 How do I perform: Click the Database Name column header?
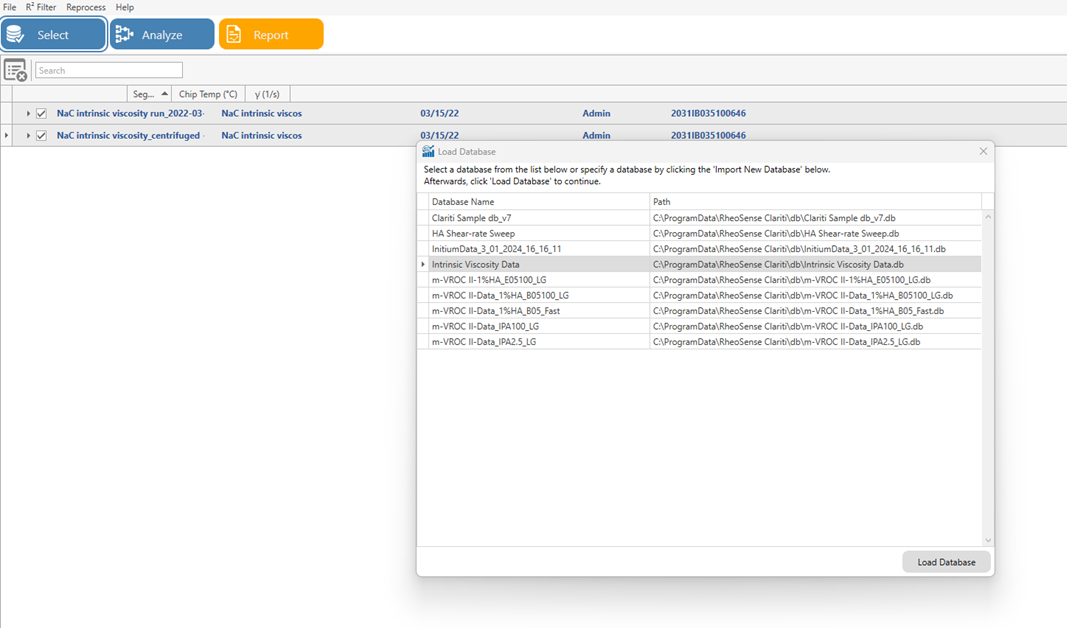point(538,201)
